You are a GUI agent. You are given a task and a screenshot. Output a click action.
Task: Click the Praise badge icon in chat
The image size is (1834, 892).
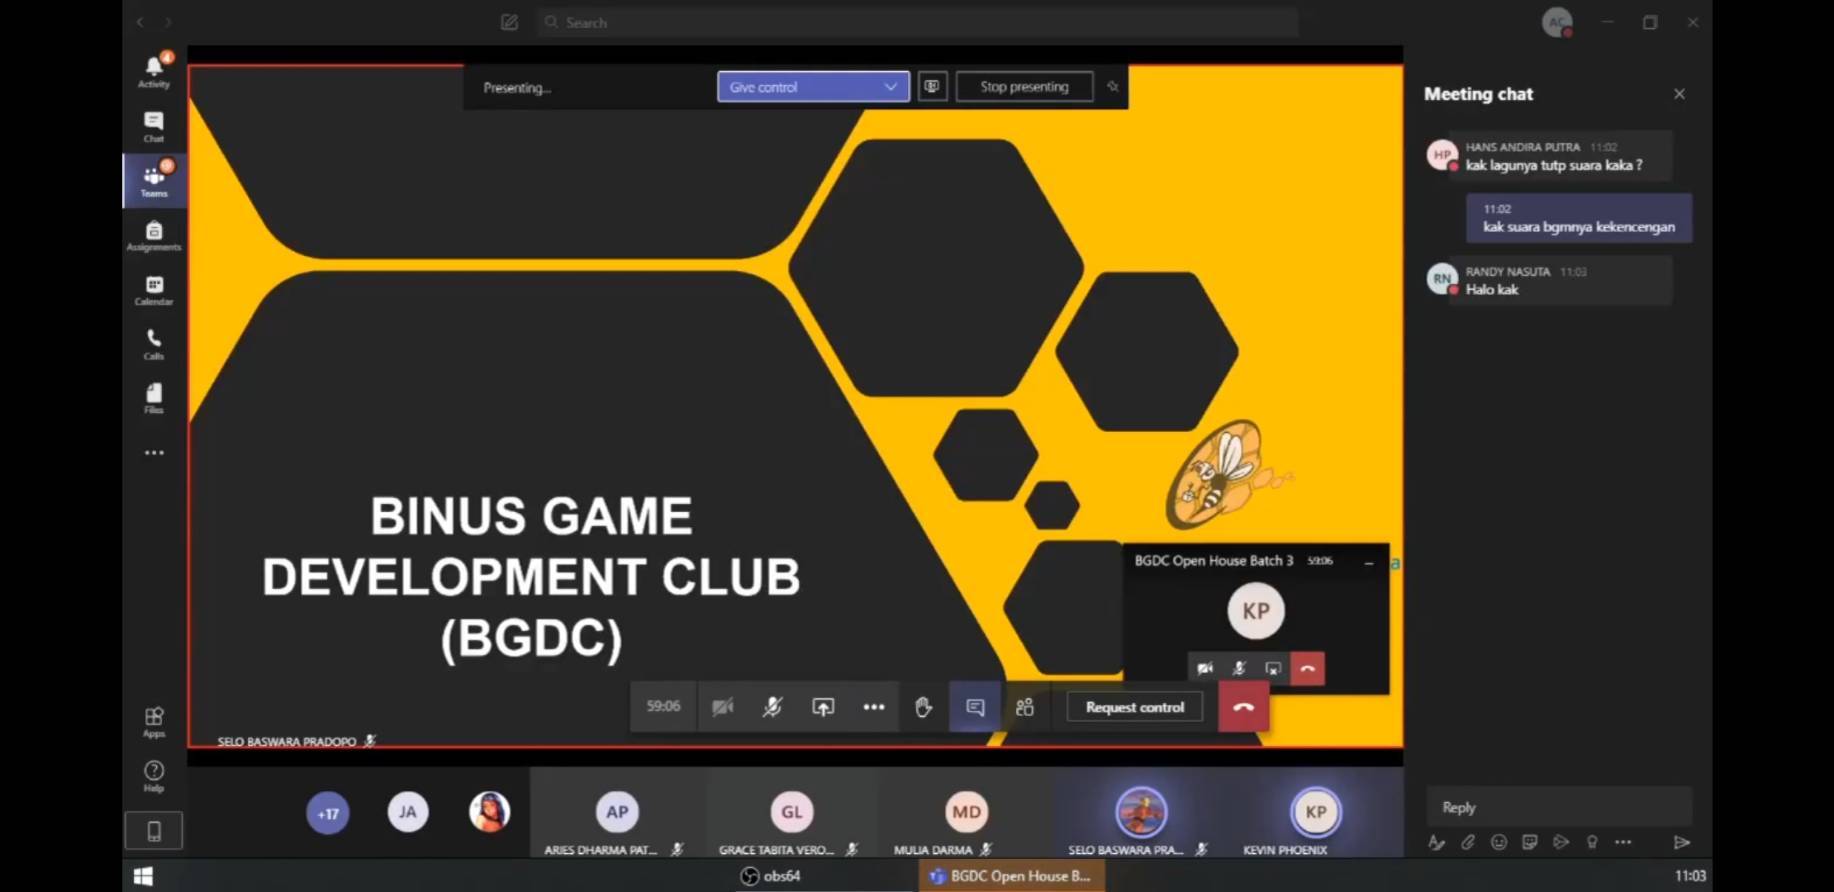coord(1592,842)
